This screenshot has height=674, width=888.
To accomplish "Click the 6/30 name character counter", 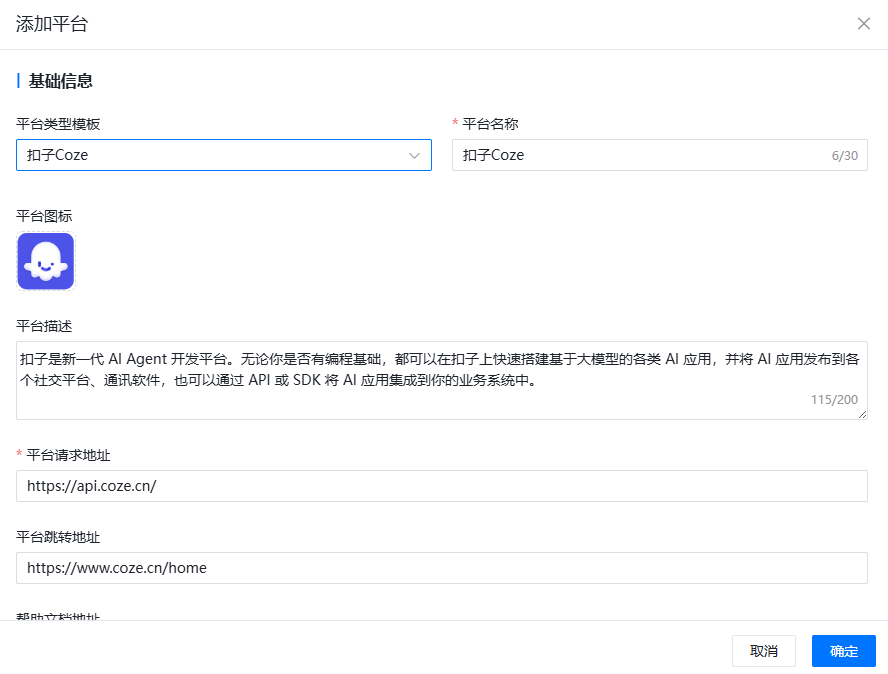I will pos(844,156).
